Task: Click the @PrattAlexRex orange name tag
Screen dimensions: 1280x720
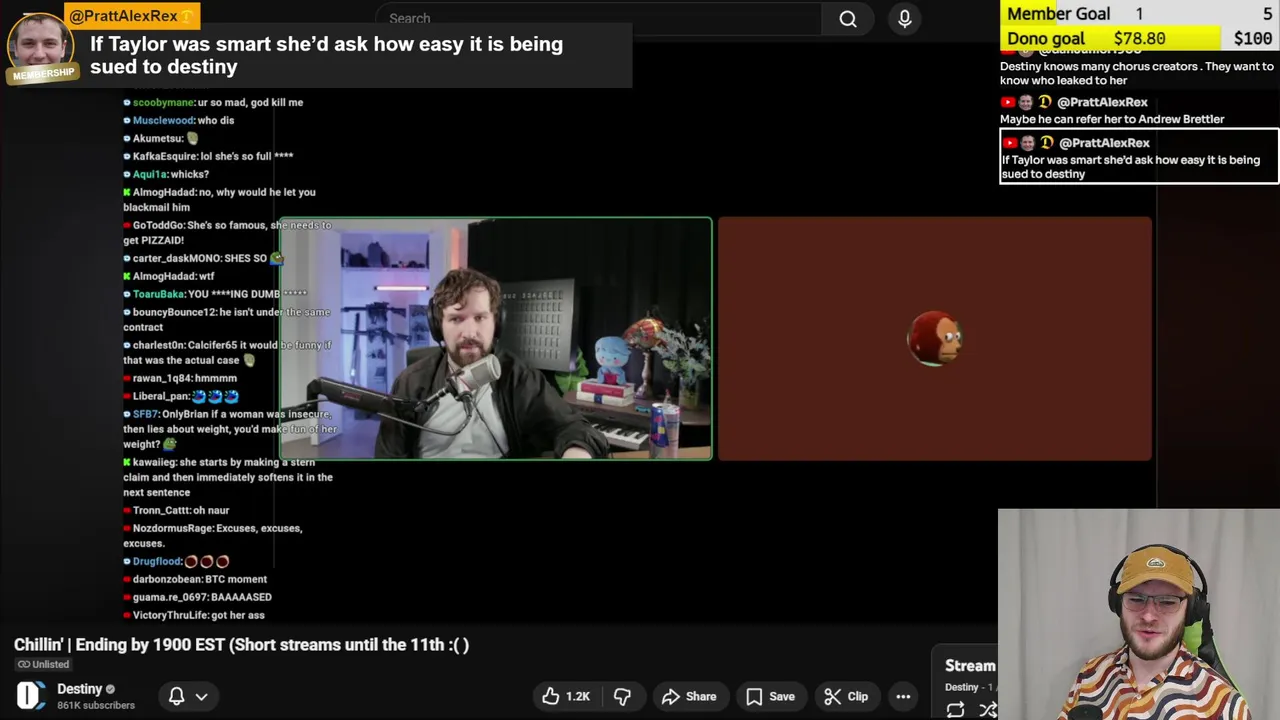Action: 132,16
